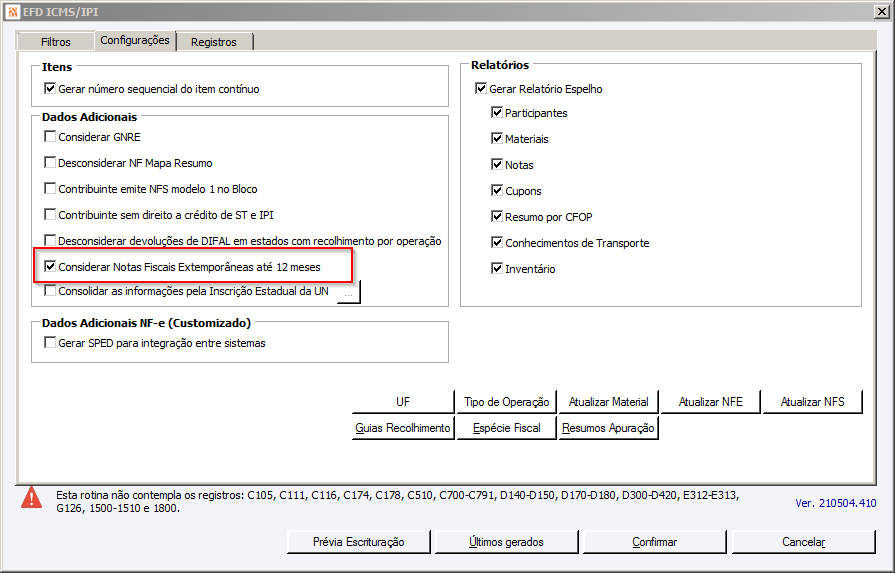Uncheck Gerar número sequencial do item contínuo
The image size is (895, 573).
click(x=50, y=89)
